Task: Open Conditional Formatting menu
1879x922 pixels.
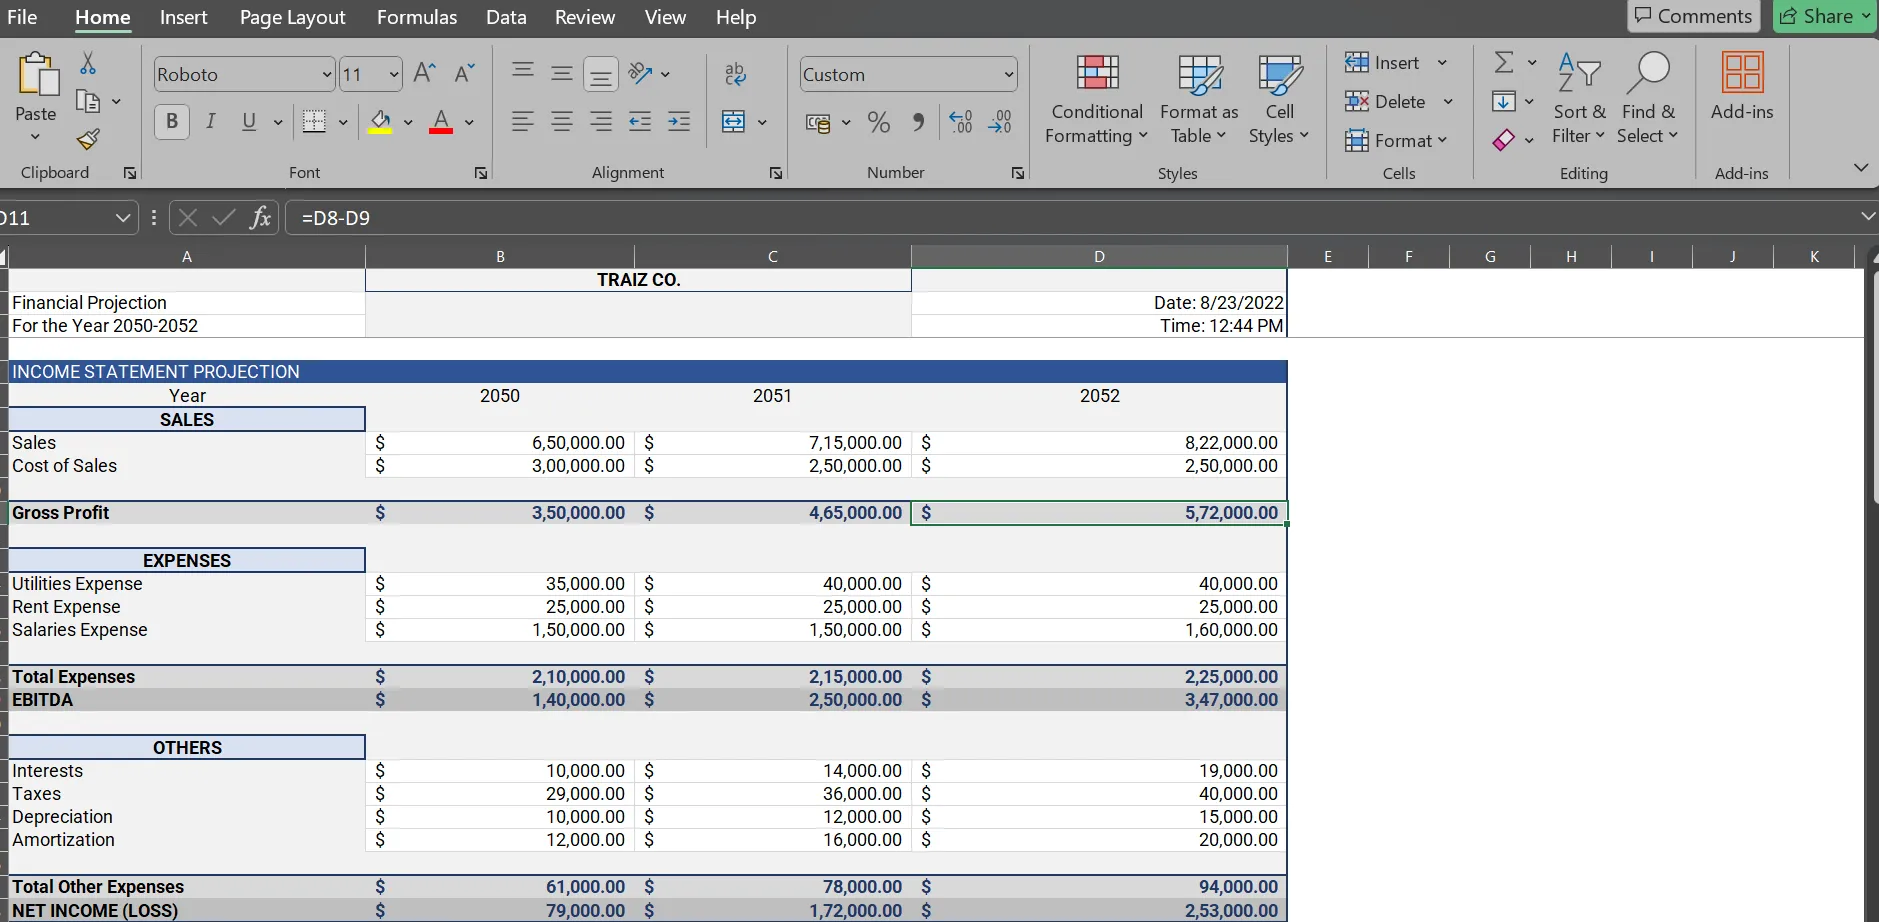Action: 1097,100
